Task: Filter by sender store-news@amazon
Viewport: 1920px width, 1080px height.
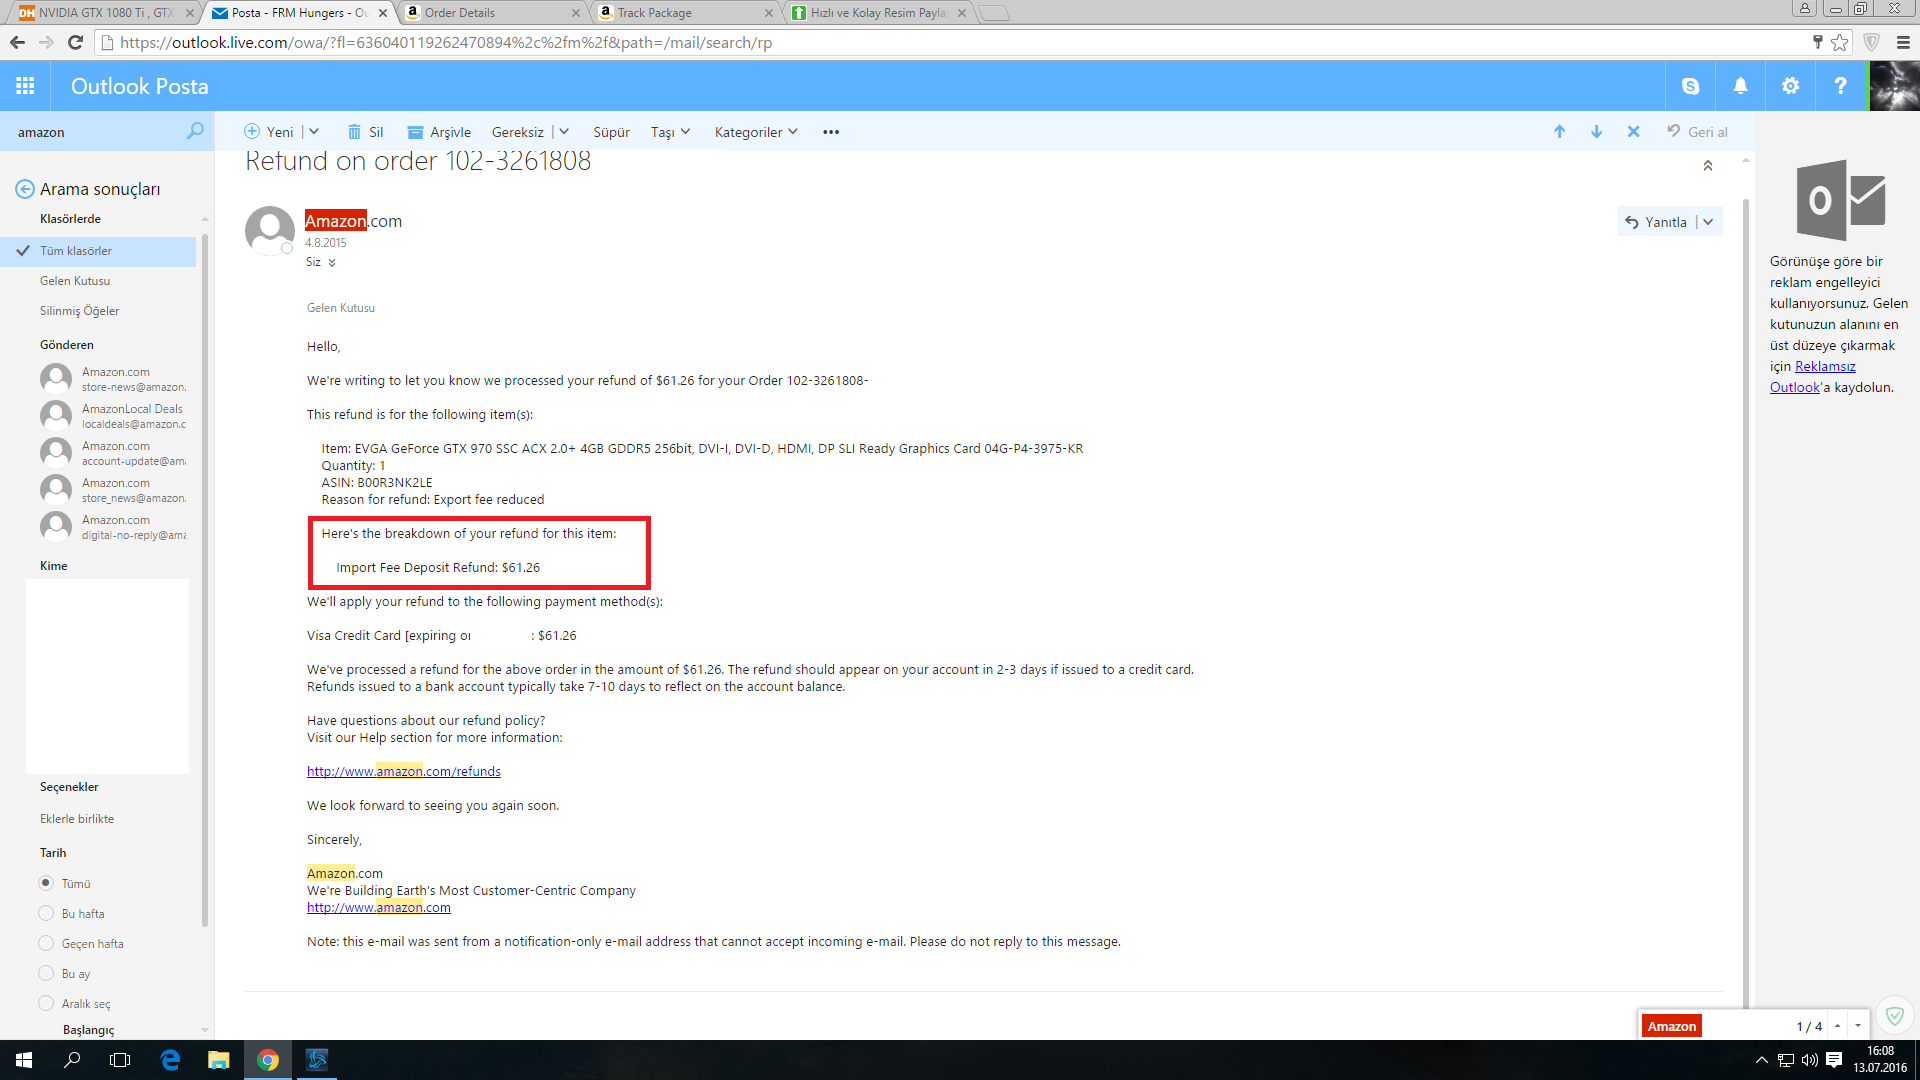Action: (113, 379)
